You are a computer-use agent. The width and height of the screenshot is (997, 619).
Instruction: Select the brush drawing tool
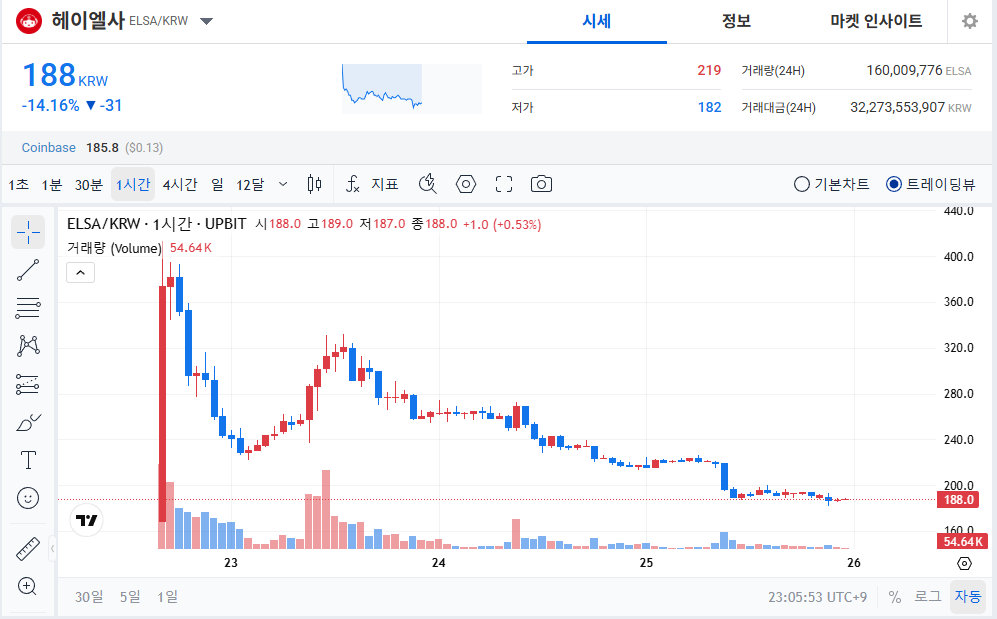click(28, 422)
